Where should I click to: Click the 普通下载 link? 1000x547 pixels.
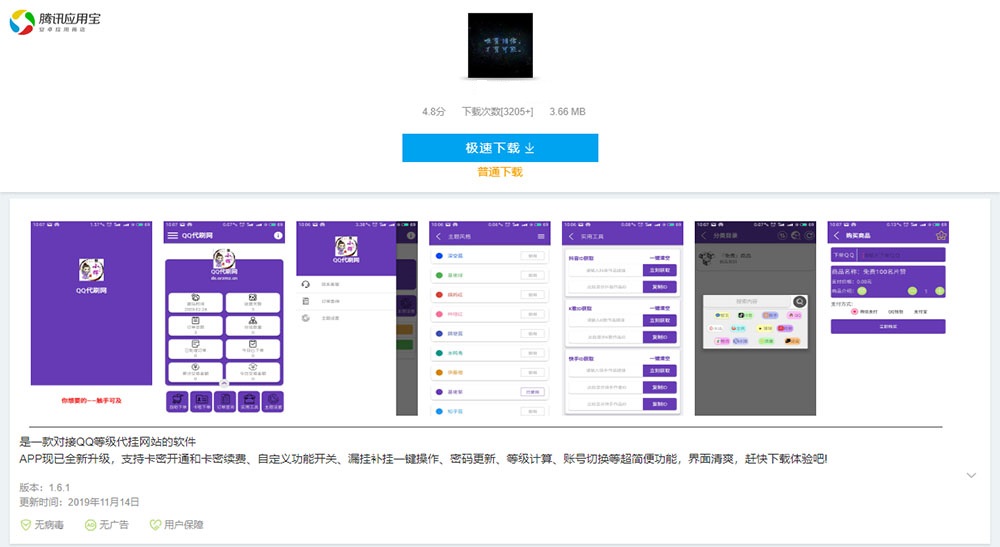click(500, 172)
